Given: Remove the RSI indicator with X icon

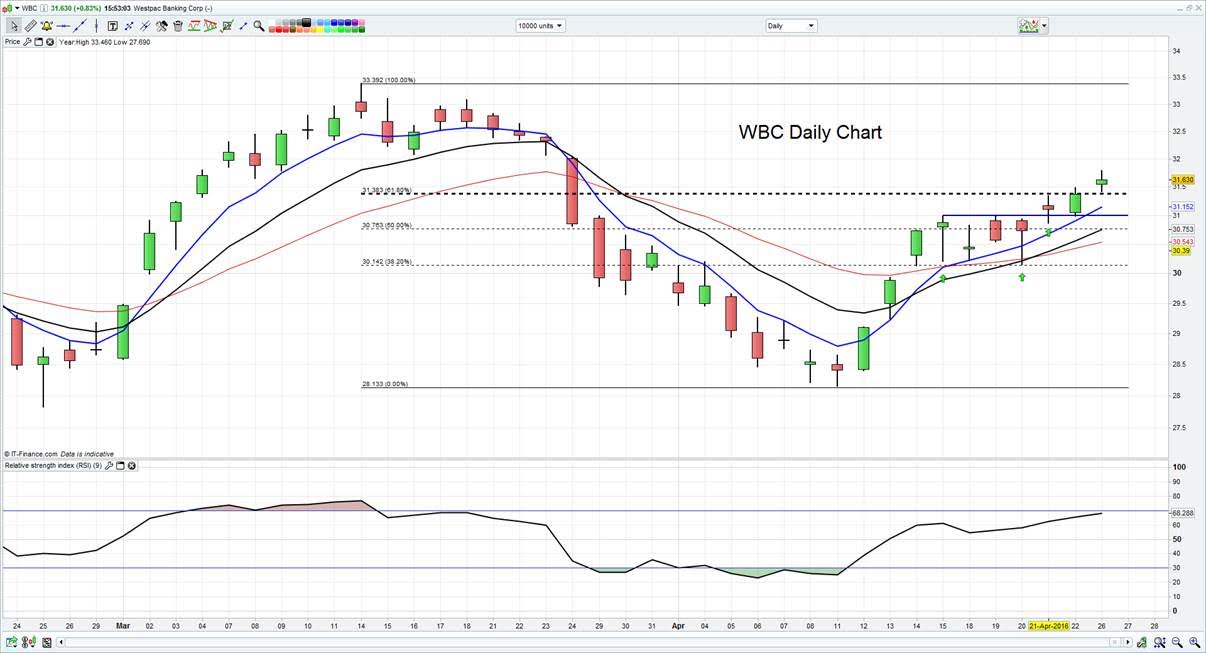Looking at the screenshot, I should pyautogui.click(x=131, y=465).
